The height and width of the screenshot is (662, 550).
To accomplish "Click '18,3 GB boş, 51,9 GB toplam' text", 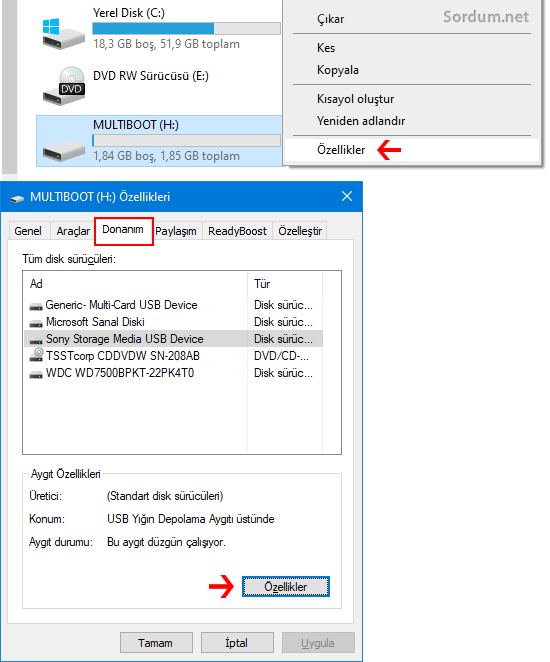I will 166,44.
